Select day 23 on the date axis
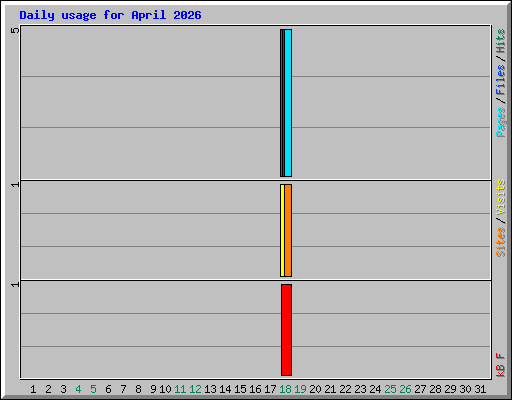The height and width of the screenshot is (400, 512). point(360,389)
